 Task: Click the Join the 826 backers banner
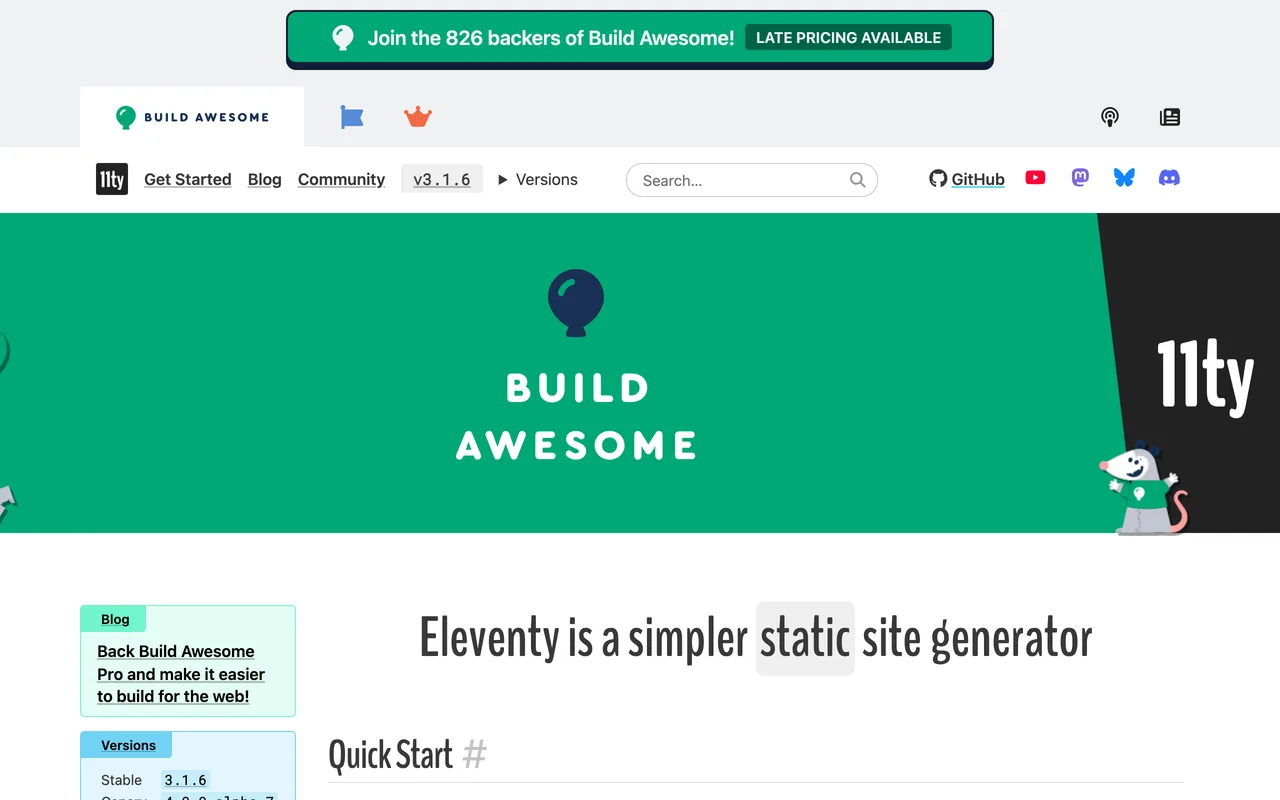click(x=640, y=38)
